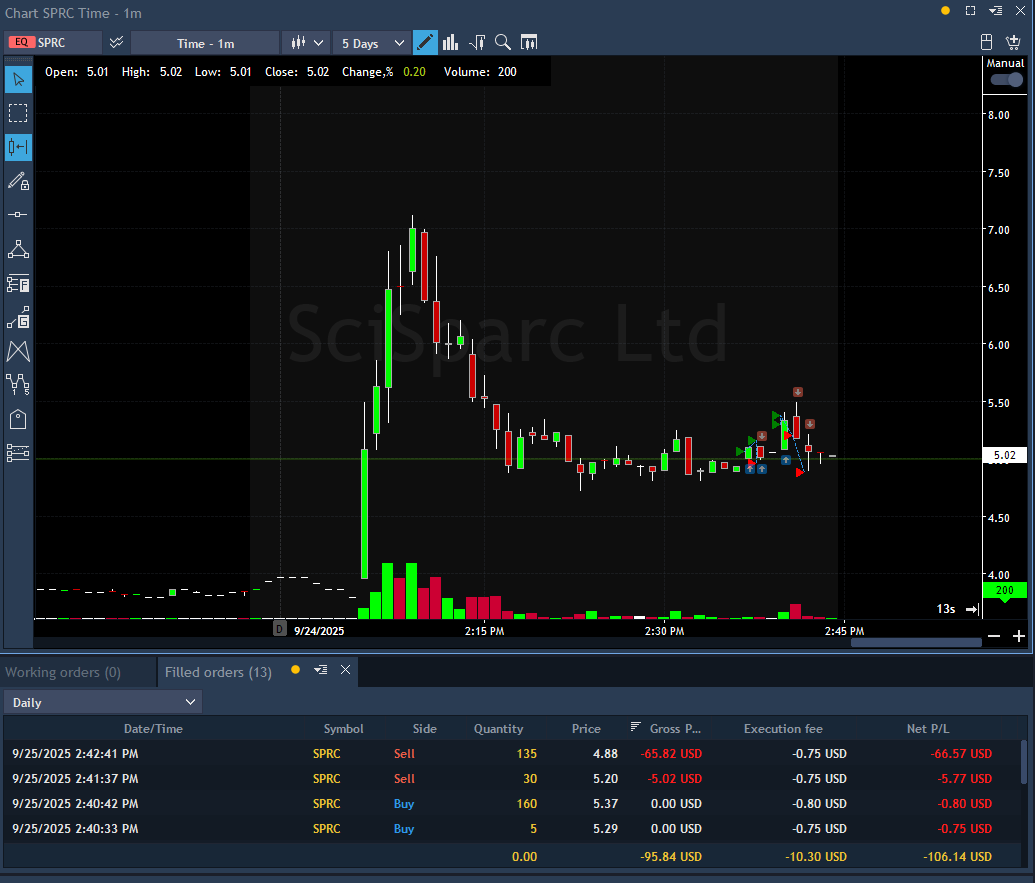Close the Filled orders panel
This screenshot has width=1035, height=883.
click(345, 670)
